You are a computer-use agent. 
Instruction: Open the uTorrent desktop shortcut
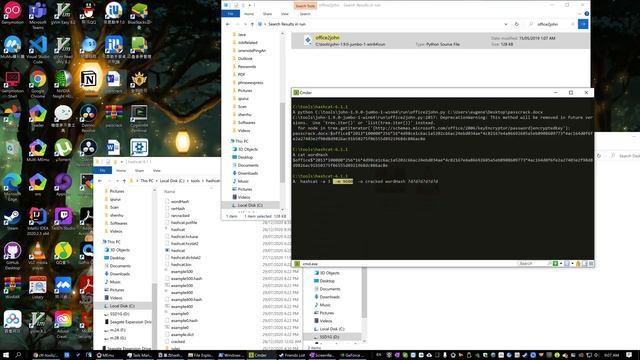coord(63,150)
